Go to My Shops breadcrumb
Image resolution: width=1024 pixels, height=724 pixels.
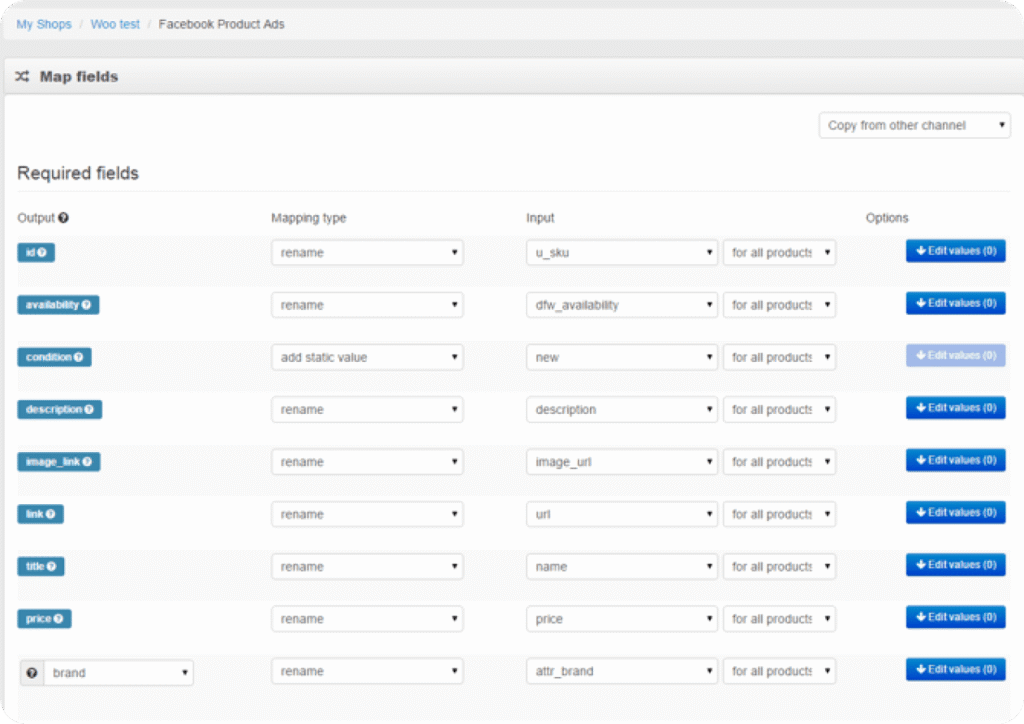44,24
